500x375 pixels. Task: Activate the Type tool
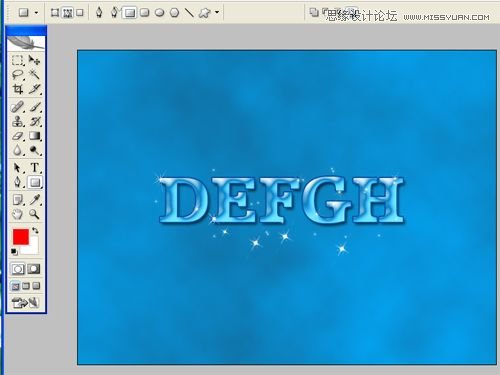click(x=34, y=168)
